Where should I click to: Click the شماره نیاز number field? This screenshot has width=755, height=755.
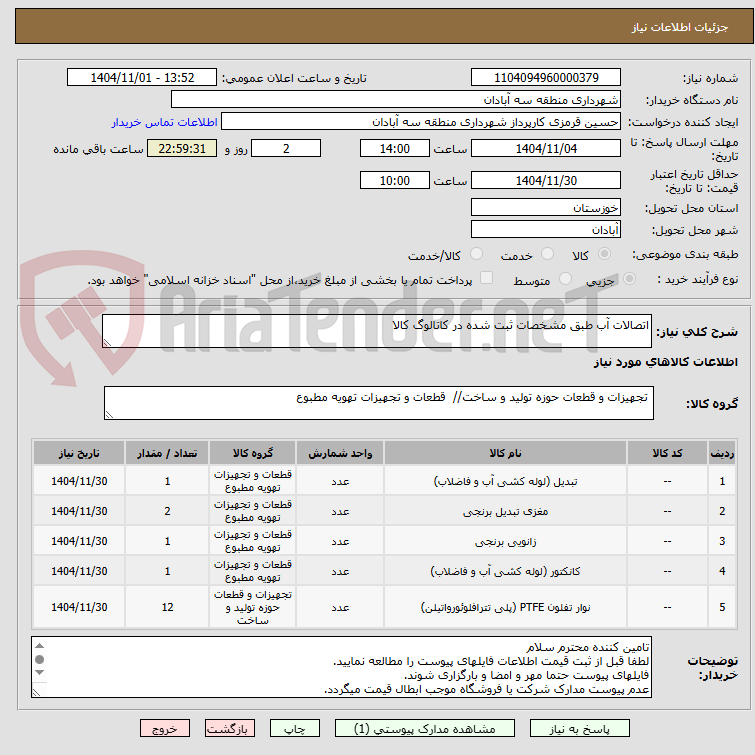(546, 78)
